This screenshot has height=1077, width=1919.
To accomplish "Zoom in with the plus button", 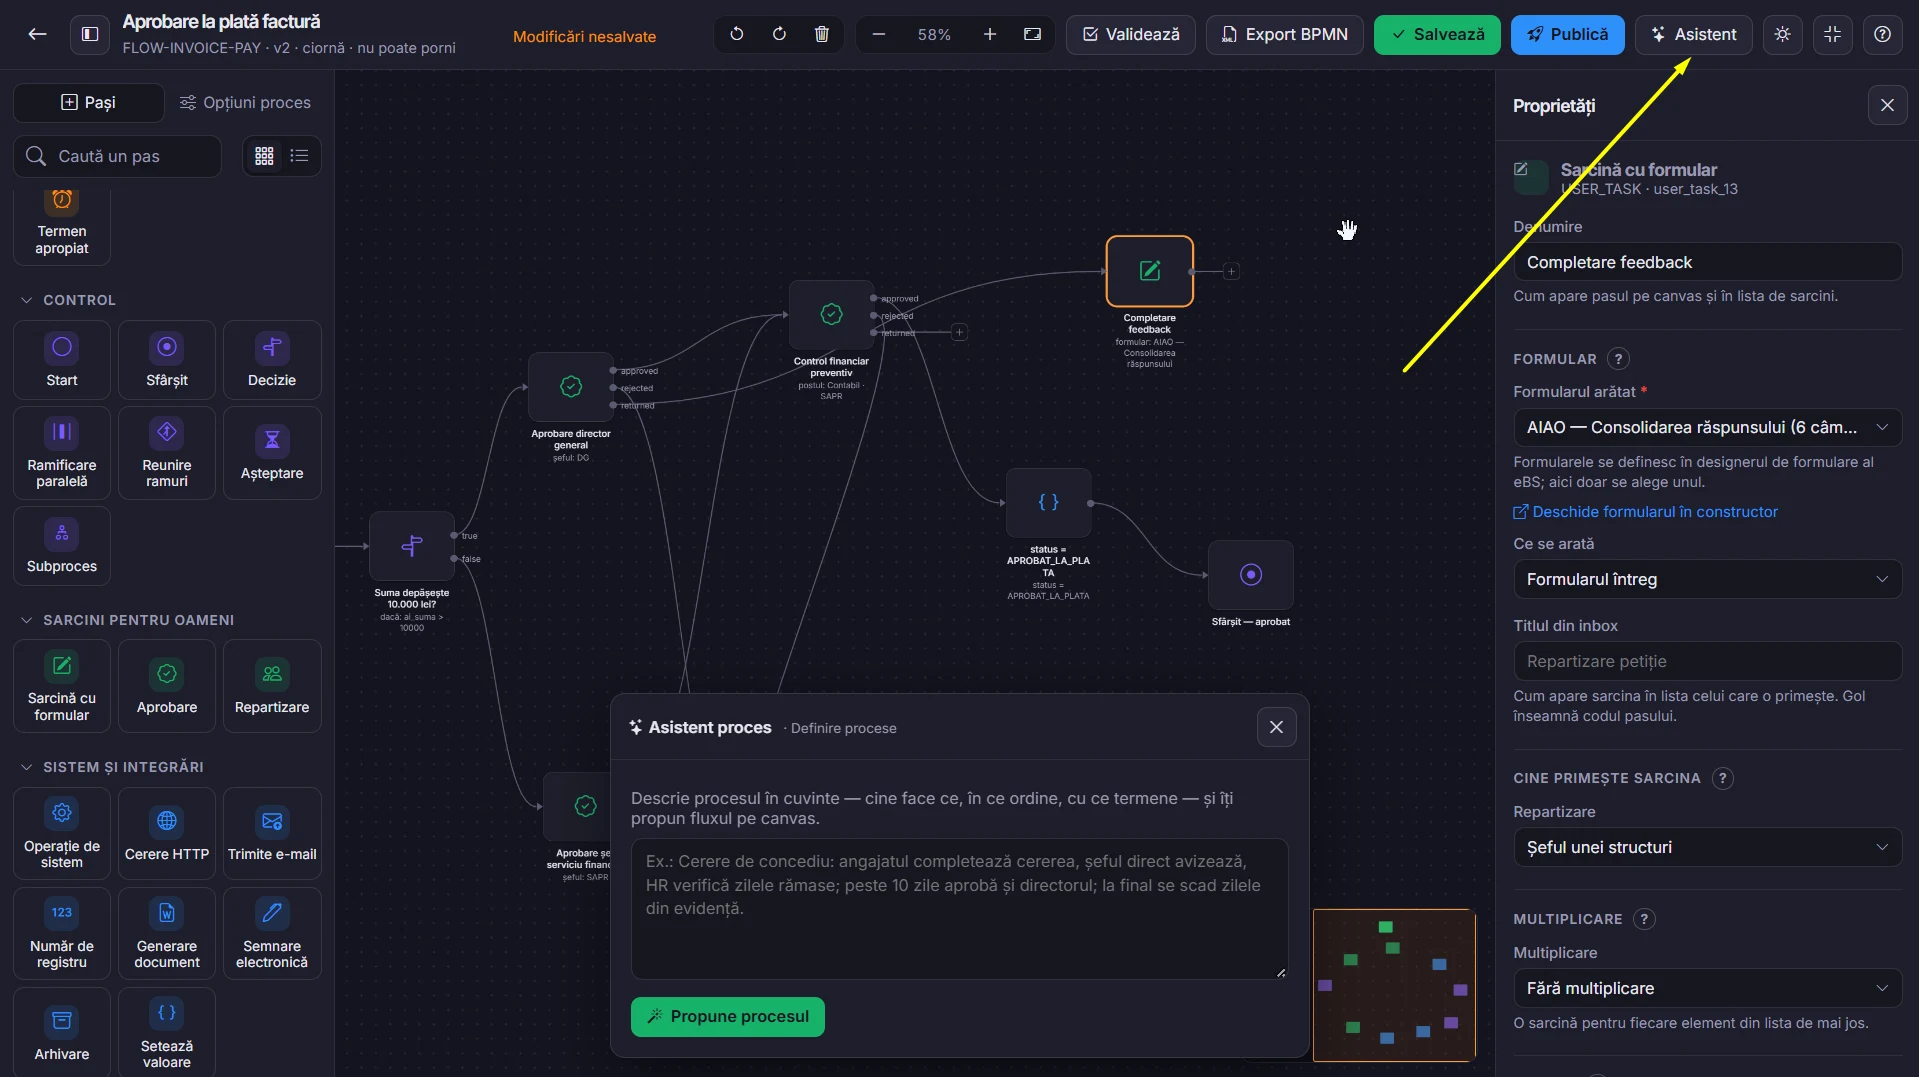I will (x=990, y=34).
